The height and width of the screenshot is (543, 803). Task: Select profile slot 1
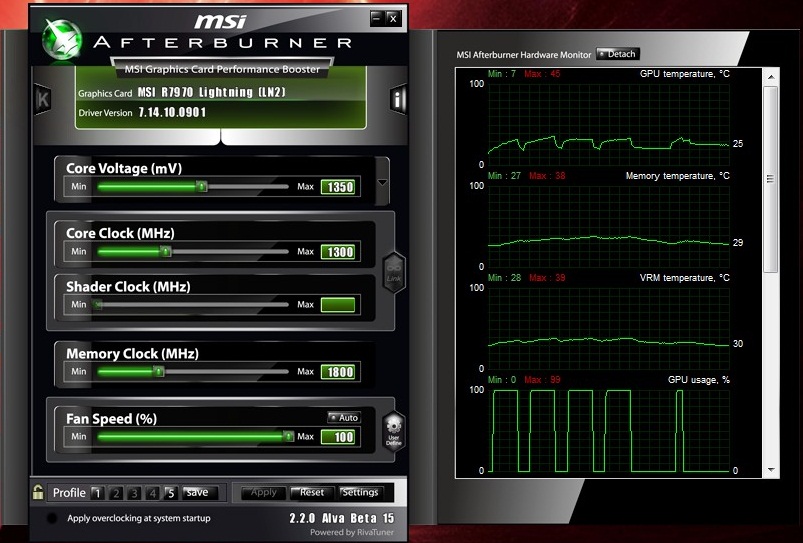tap(97, 493)
